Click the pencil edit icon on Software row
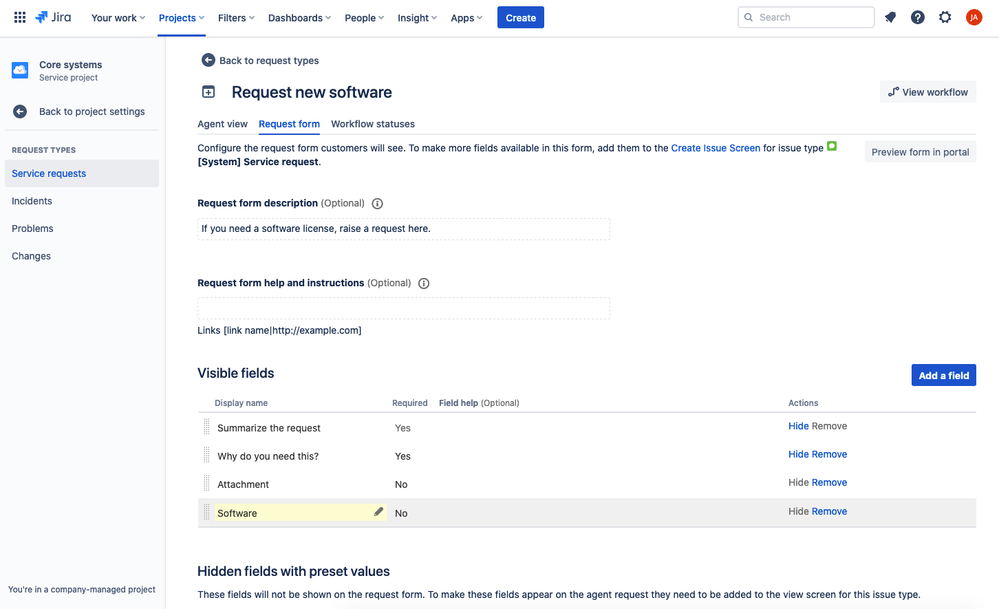The width and height of the screenshot is (999, 609). (378, 512)
